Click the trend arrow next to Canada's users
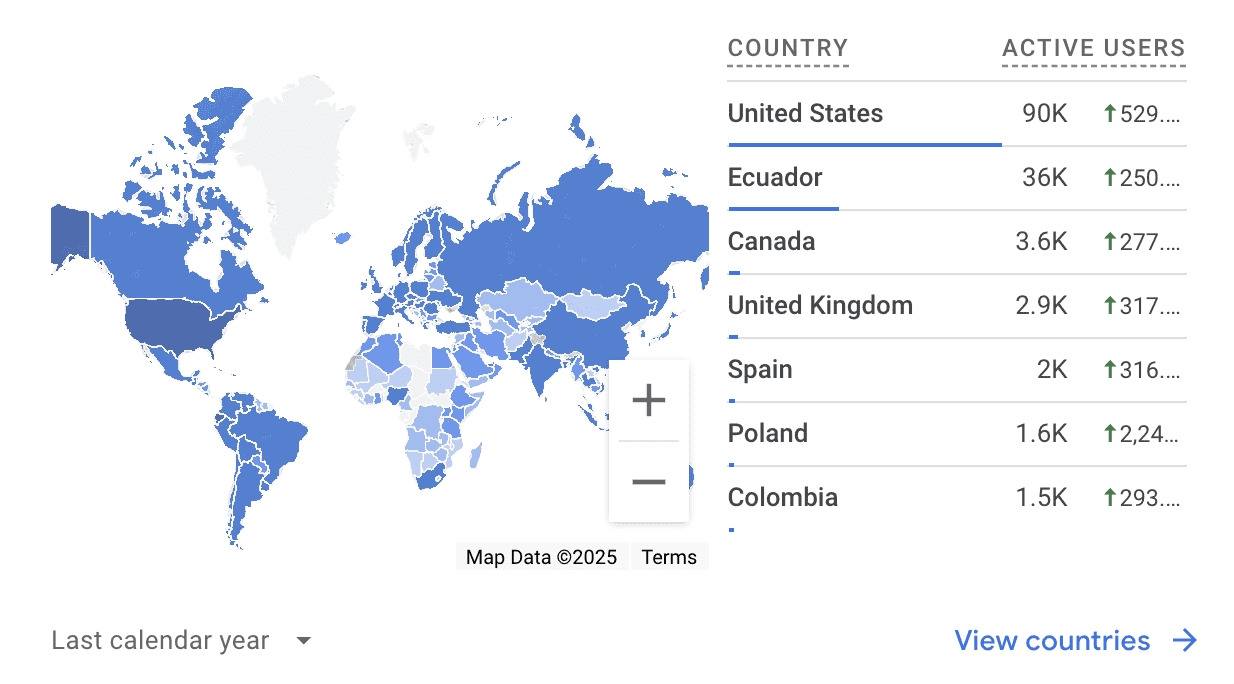1234x684 pixels. pyautogui.click(x=1108, y=241)
